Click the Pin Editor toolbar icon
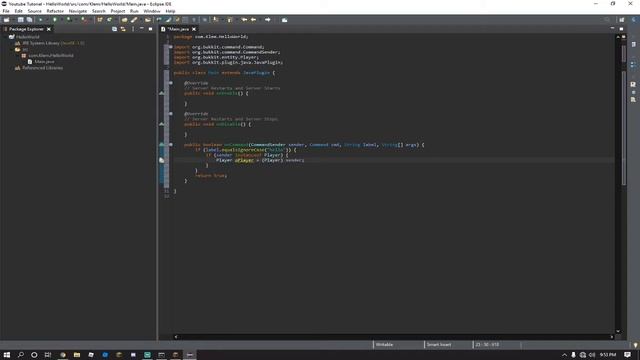Image resolution: width=640 pixels, height=360 pixels. [284, 20]
